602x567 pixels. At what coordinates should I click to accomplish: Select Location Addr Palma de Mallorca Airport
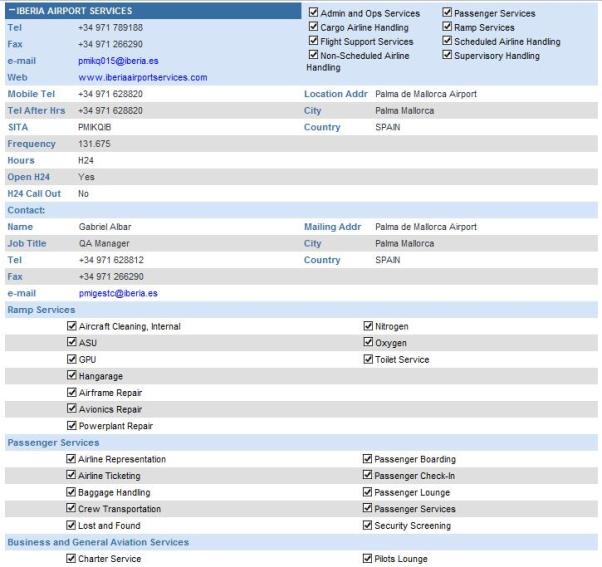[x=426, y=94]
